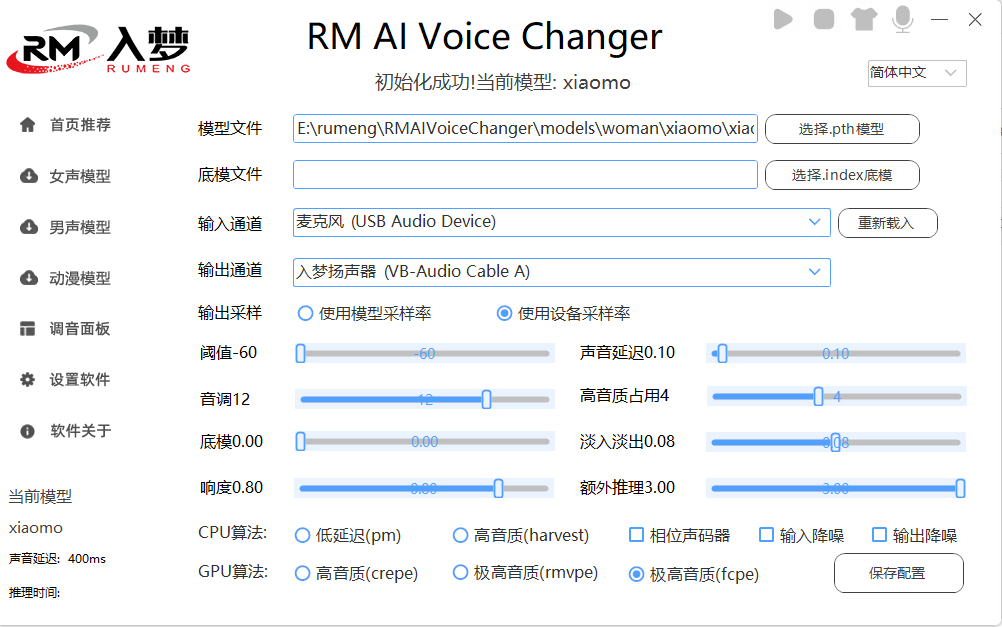
Task: Click the 底模 index ratio slider
Action: tap(424, 442)
